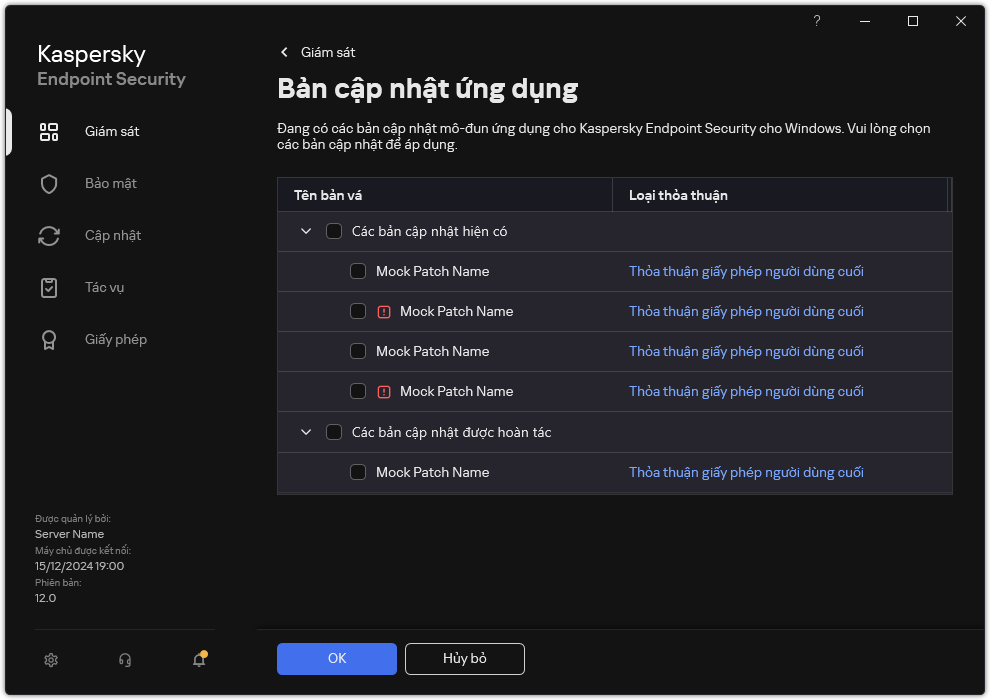This screenshot has width=990, height=700.
Task: Click the support headset icon
Action: [125, 660]
